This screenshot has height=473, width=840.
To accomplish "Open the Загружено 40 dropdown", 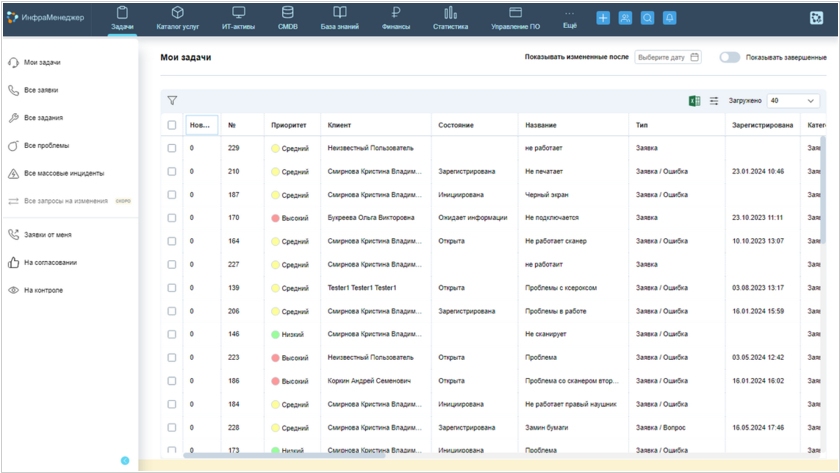I will coord(793,101).
